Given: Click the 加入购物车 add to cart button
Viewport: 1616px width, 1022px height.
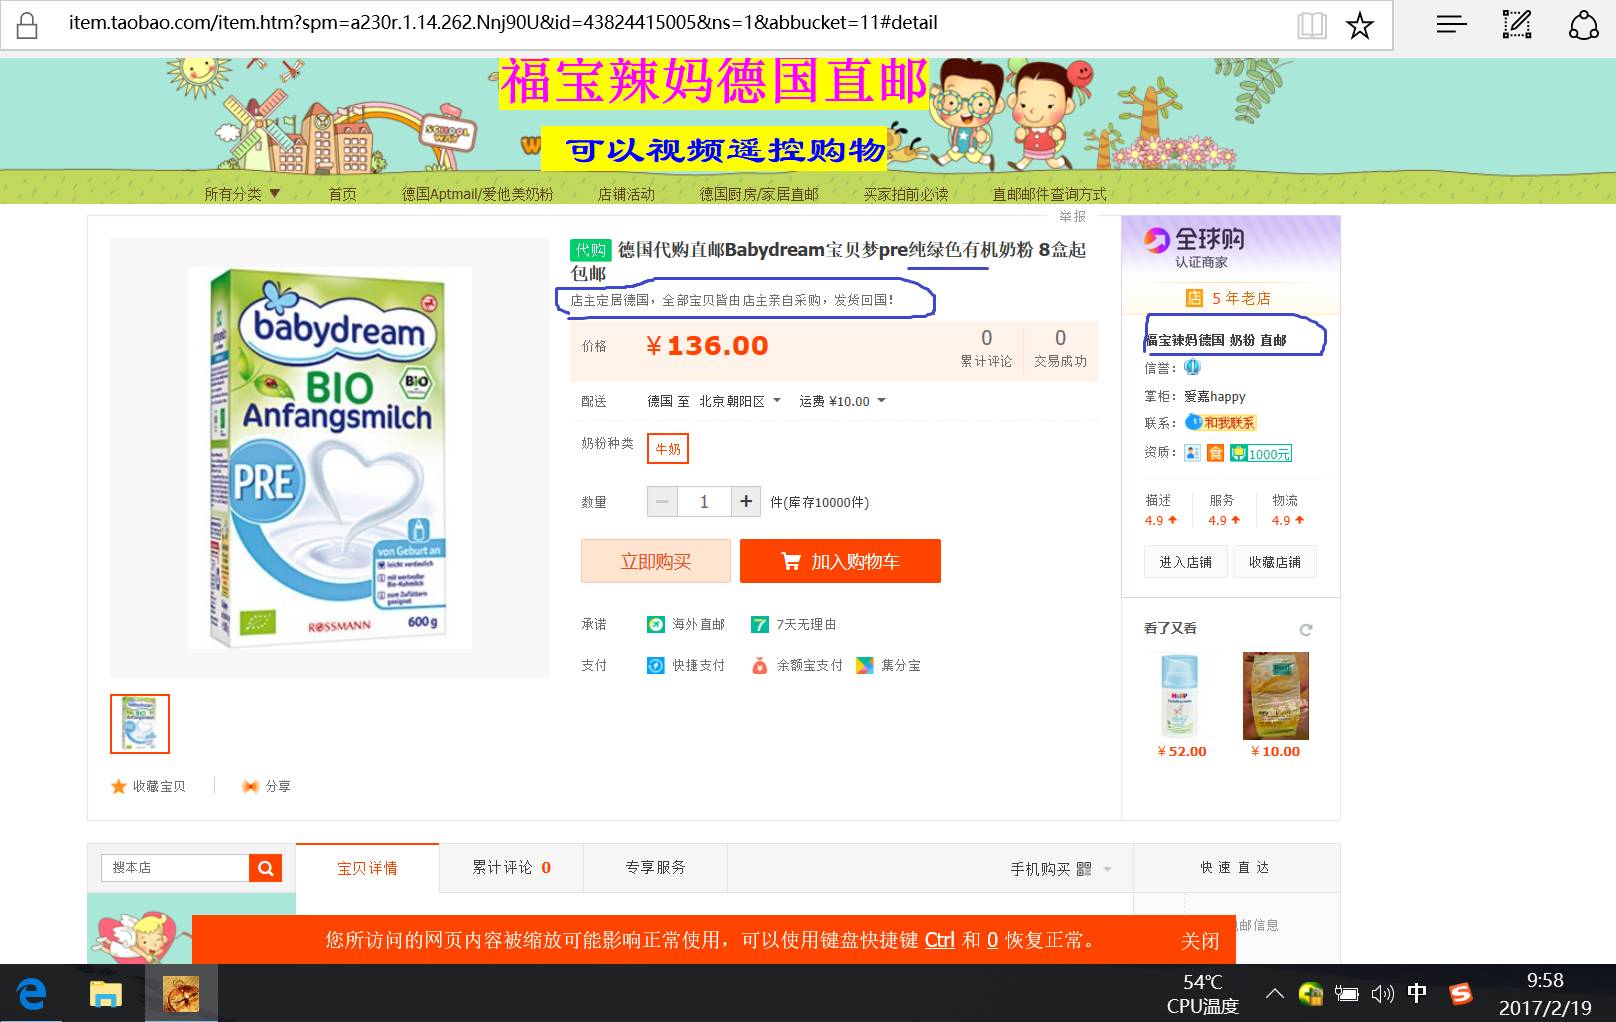Looking at the screenshot, I should pos(839,561).
